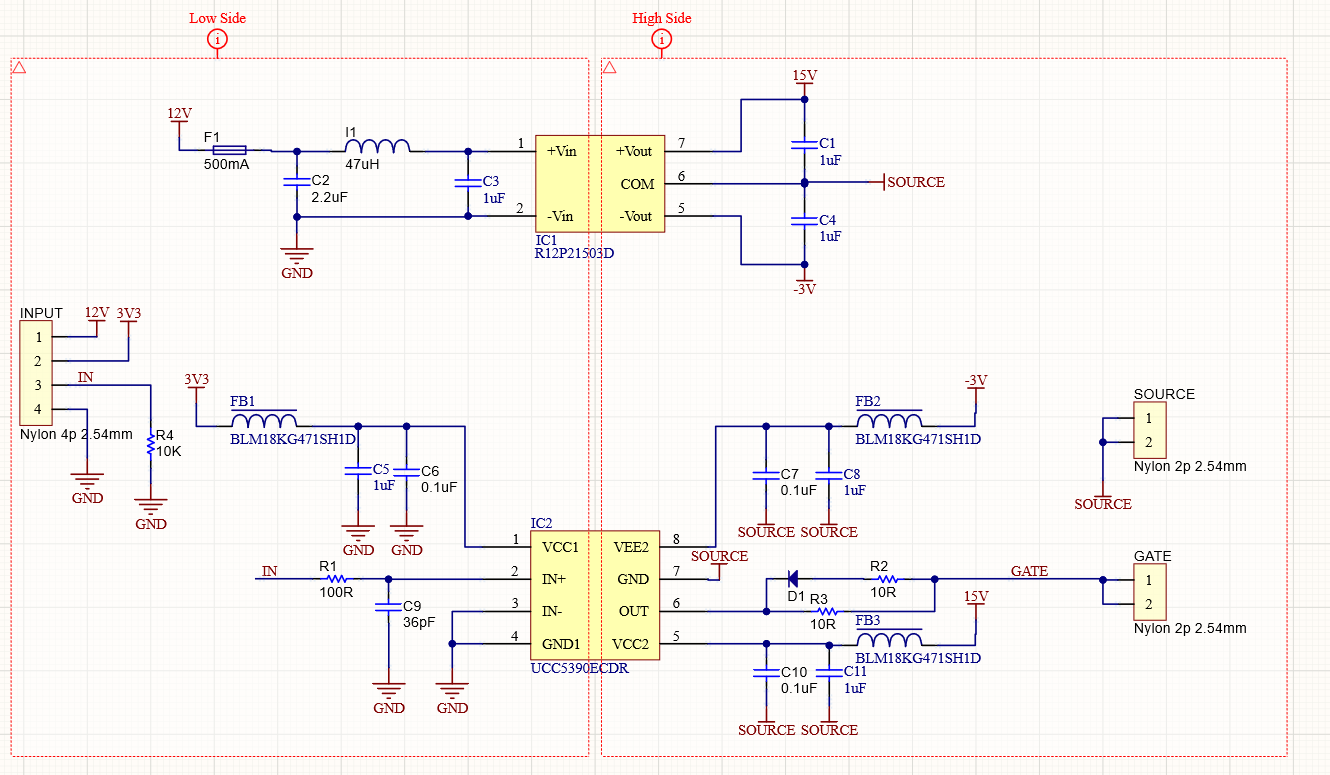The width and height of the screenshot is (1330, 775).
Task: Select capacitor C8 symbol
Action: point(829,475)
